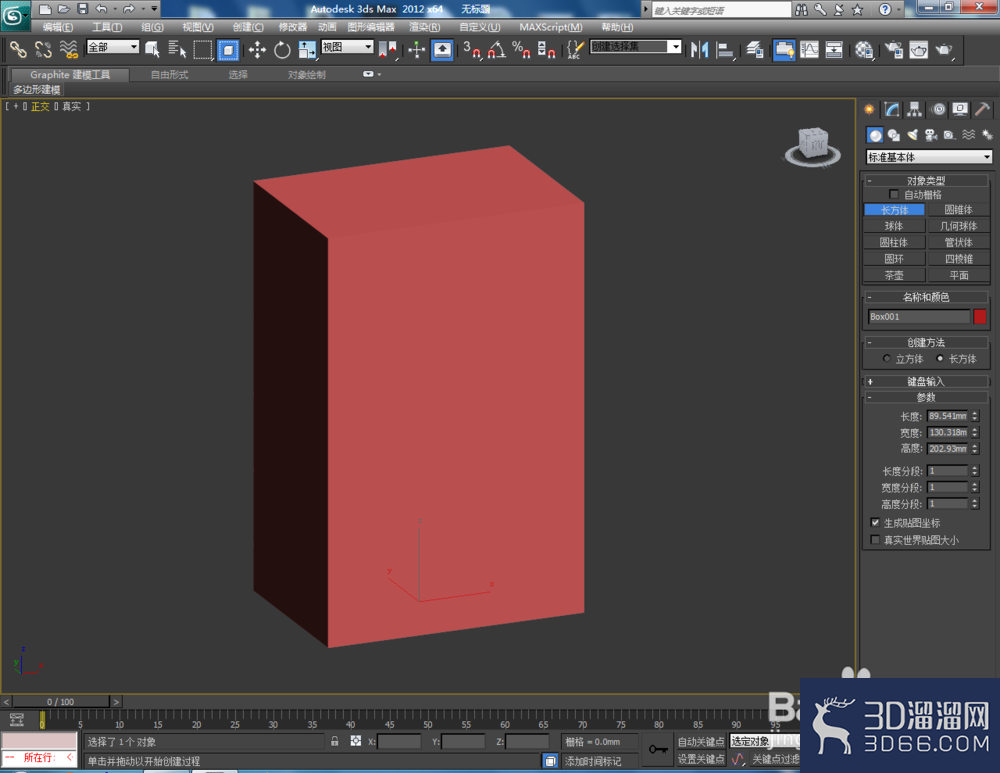This screenshot has width=1000, height=773.
Task: Uncheck 生成贴图坐标 checkbox
Action: click(875, 522)
